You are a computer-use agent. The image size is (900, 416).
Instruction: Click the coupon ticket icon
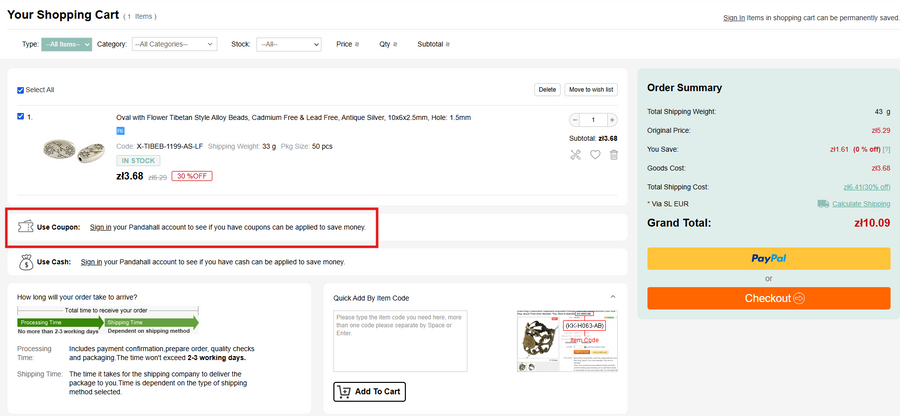(27, 227)
